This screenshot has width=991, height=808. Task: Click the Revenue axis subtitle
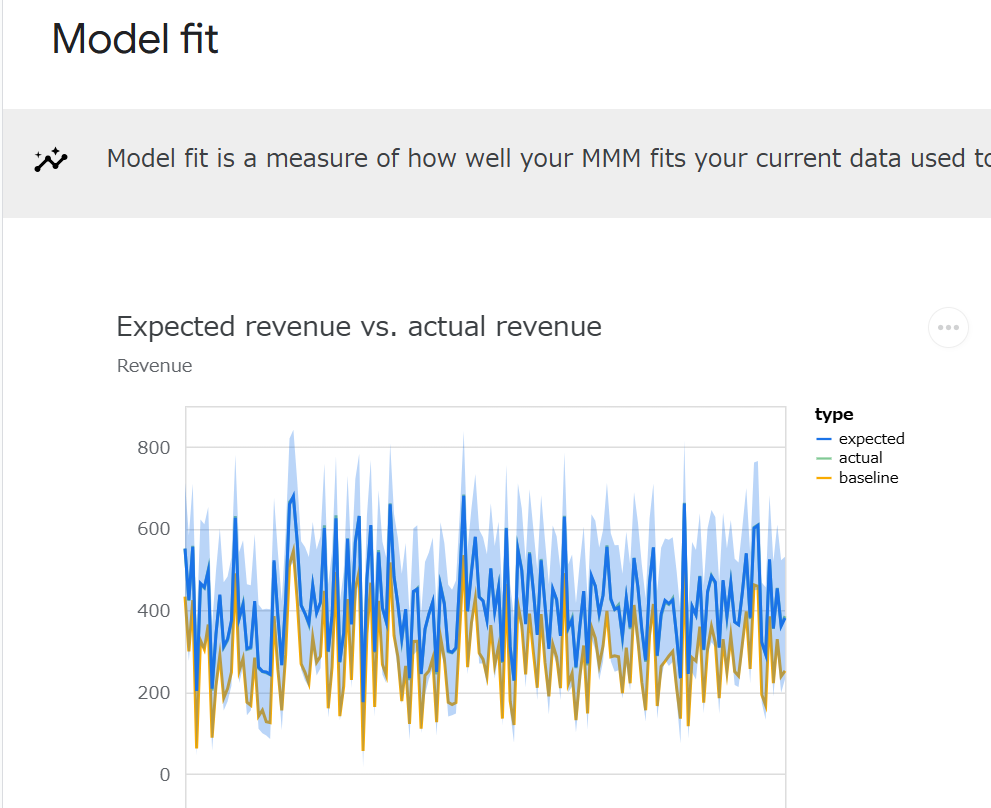pos(154,365)
